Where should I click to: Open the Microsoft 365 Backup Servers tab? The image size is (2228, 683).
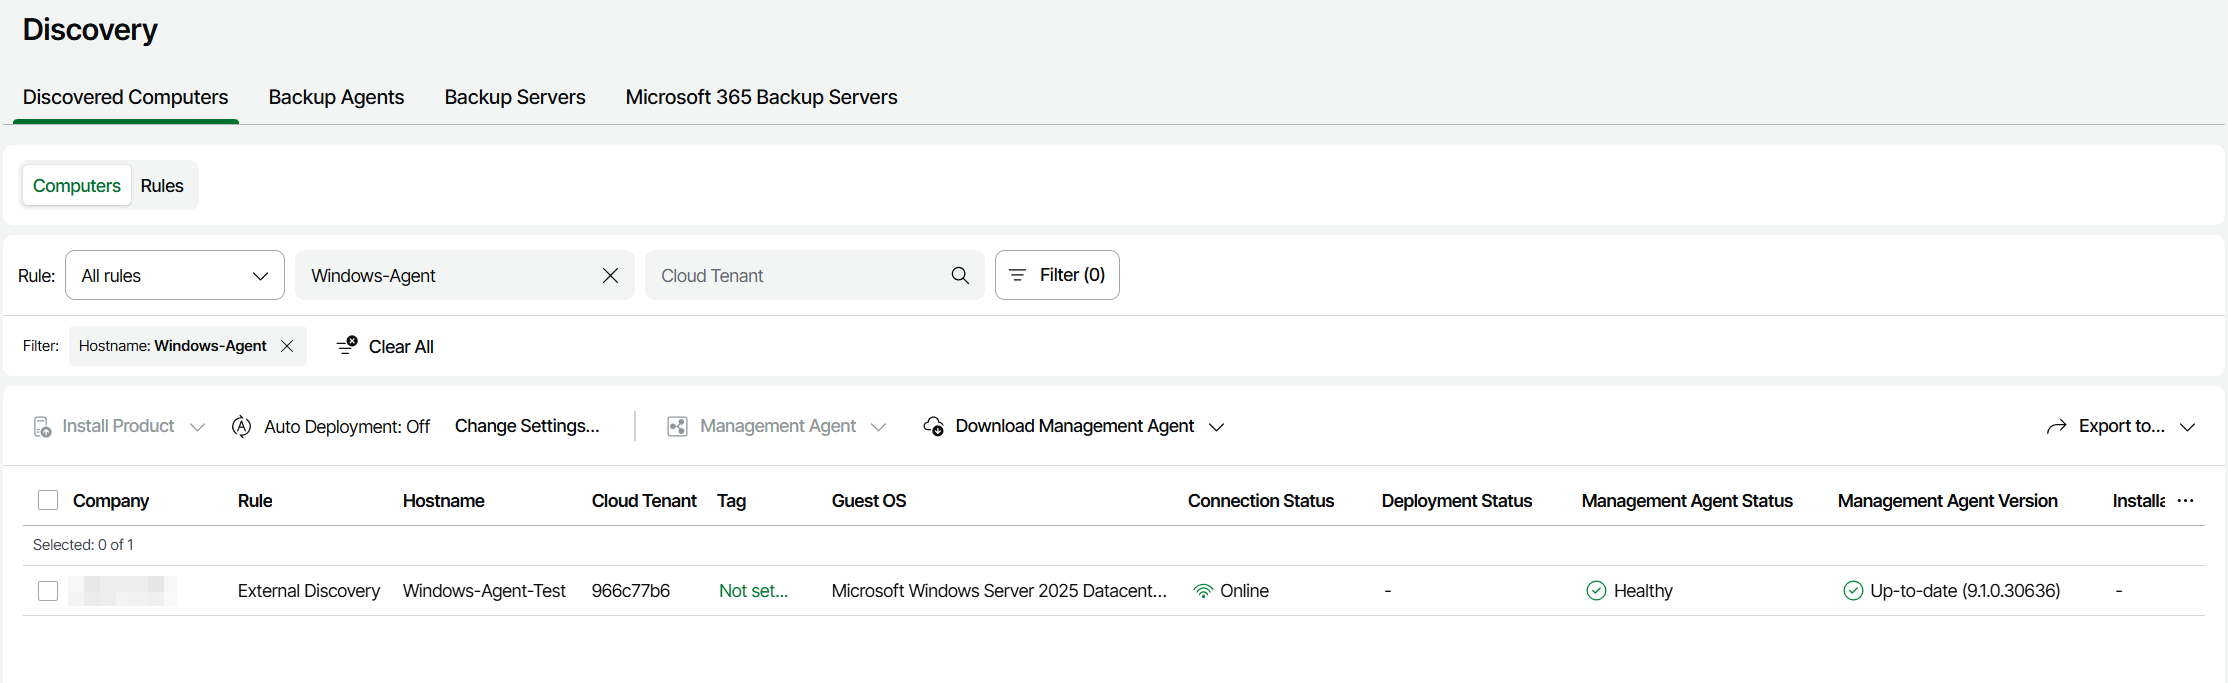click(x=761, y=97)
